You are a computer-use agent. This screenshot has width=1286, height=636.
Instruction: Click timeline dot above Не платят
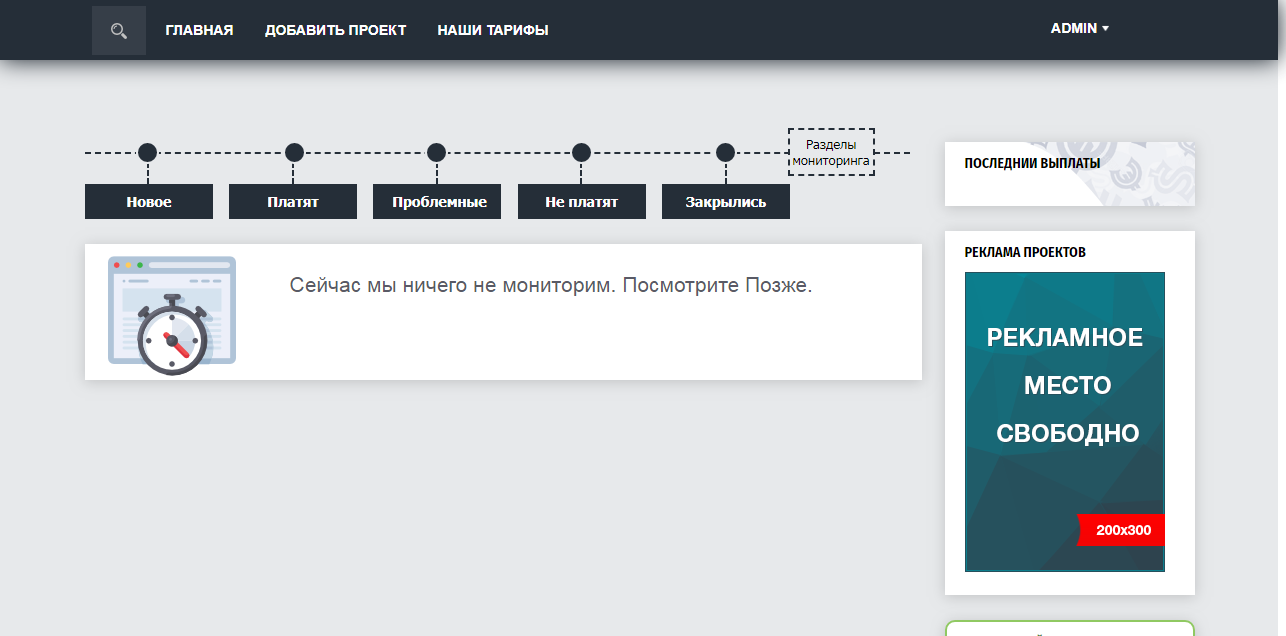pos(581,153)
